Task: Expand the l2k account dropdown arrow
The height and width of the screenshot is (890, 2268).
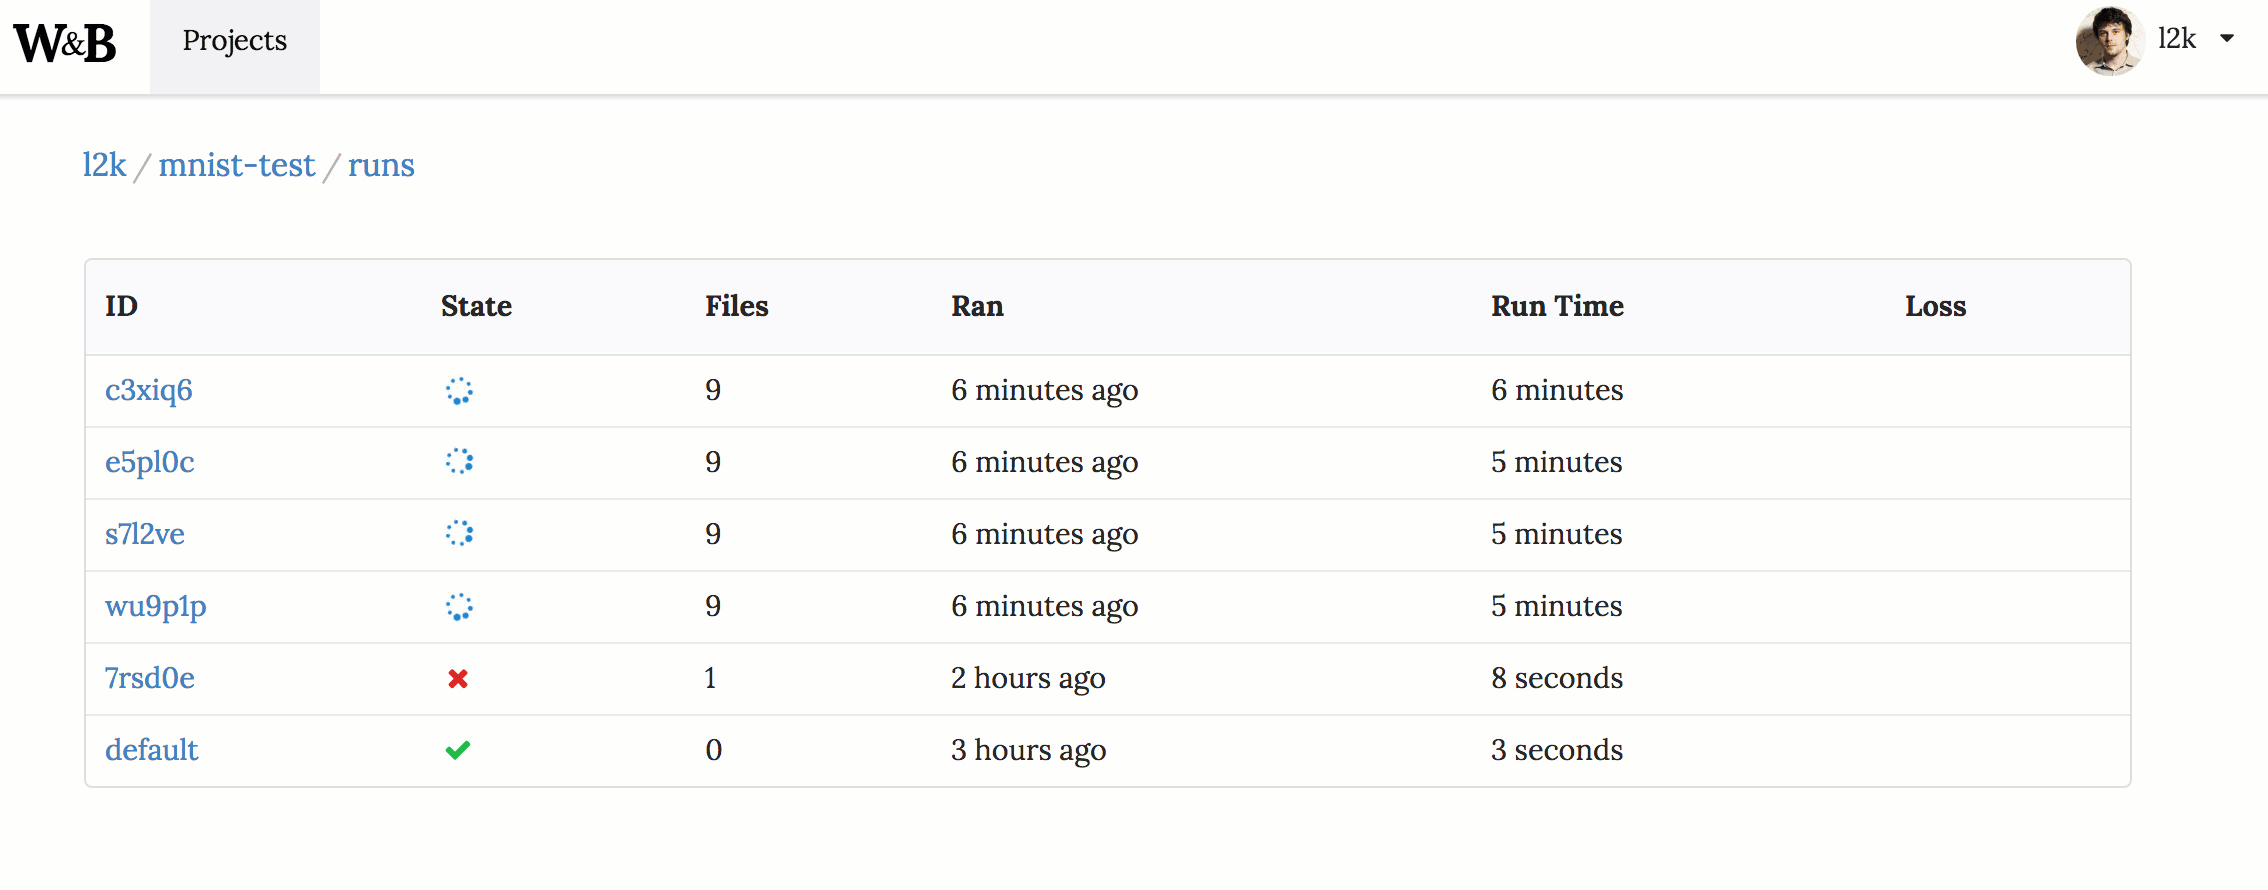Action: [x=2227, y=39]
